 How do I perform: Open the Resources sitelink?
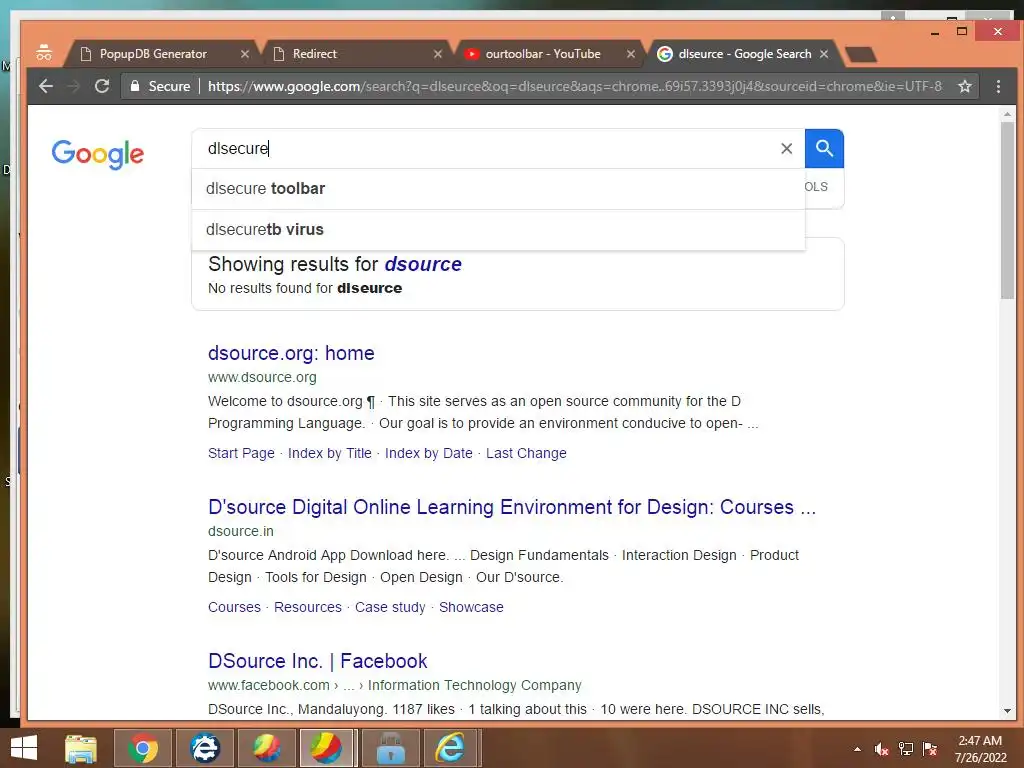pyautogui.click(x=308, y=607)
